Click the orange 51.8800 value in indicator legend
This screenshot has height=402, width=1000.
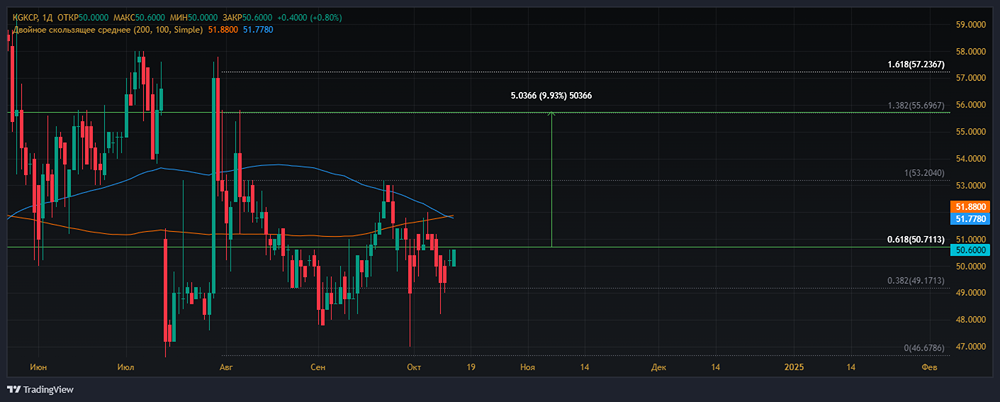pos(223,30)
